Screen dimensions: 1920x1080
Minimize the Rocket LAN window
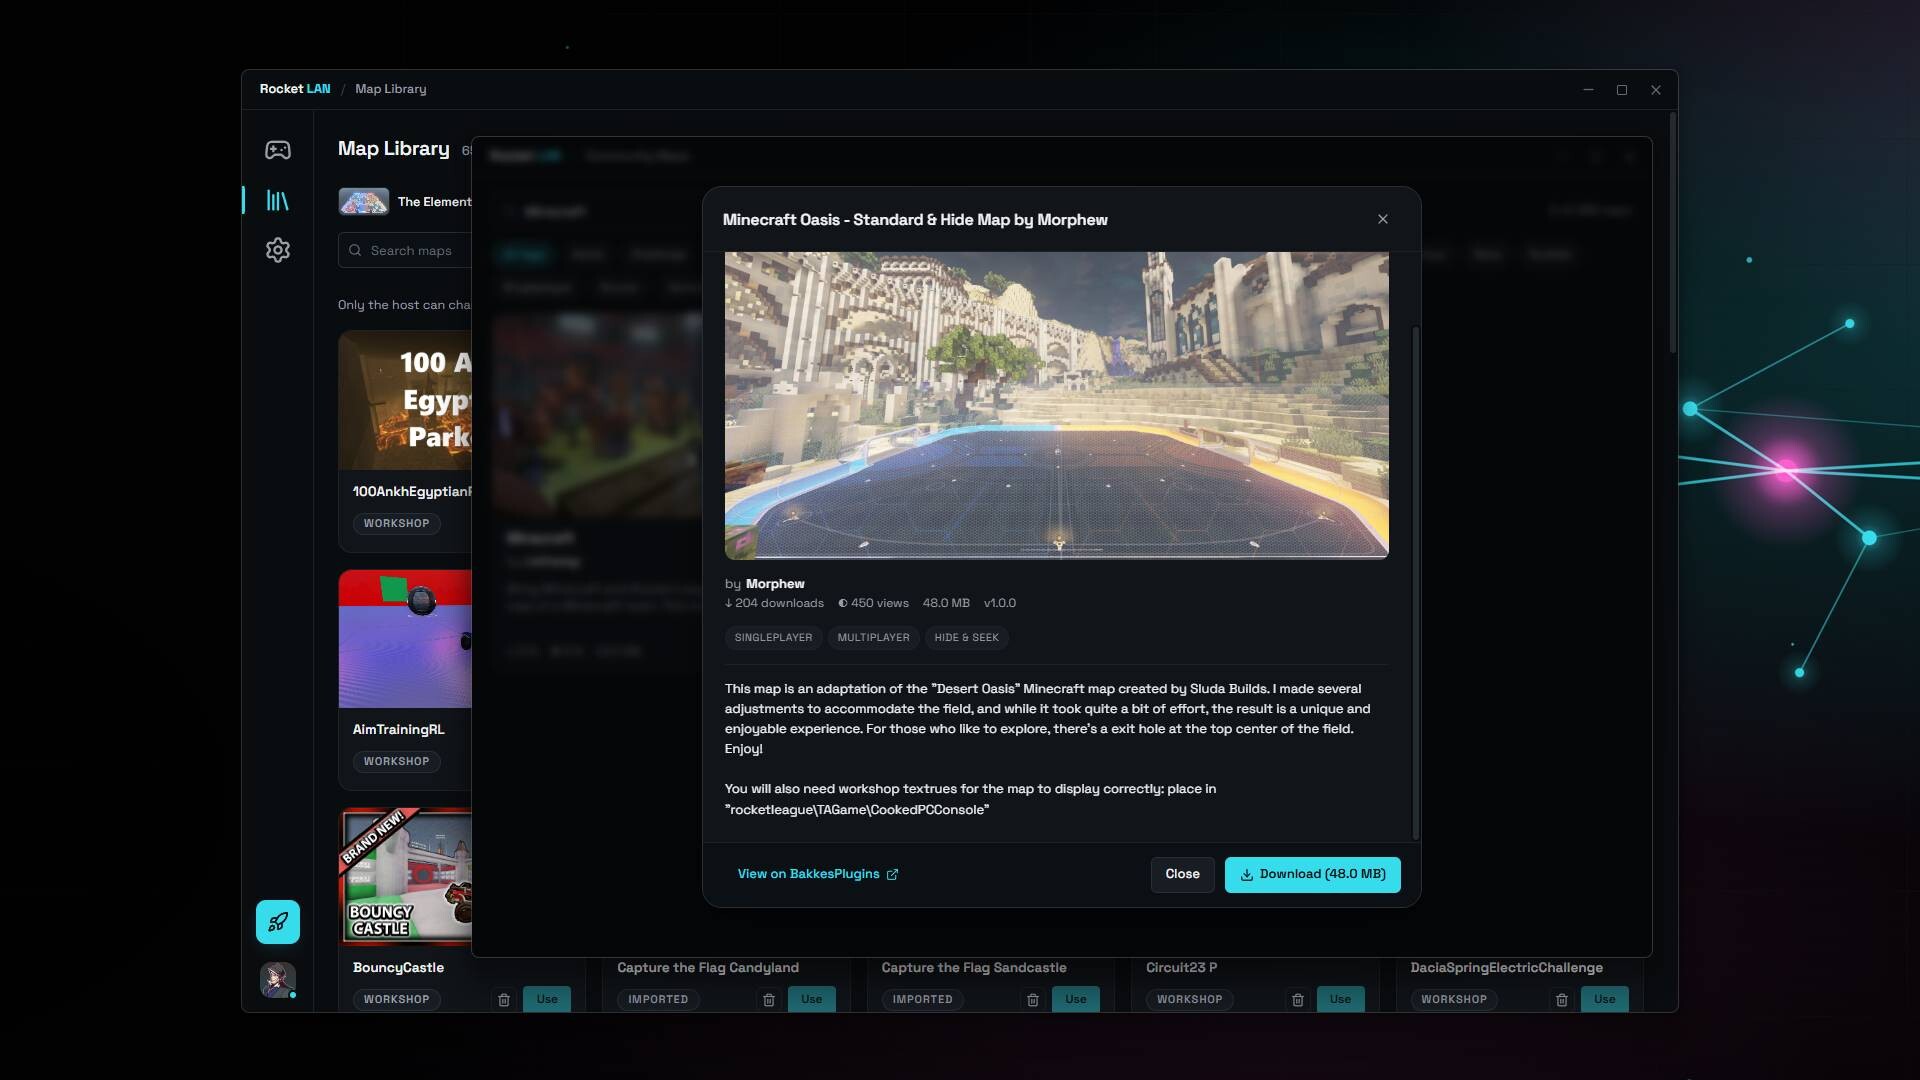point(1588,90)
